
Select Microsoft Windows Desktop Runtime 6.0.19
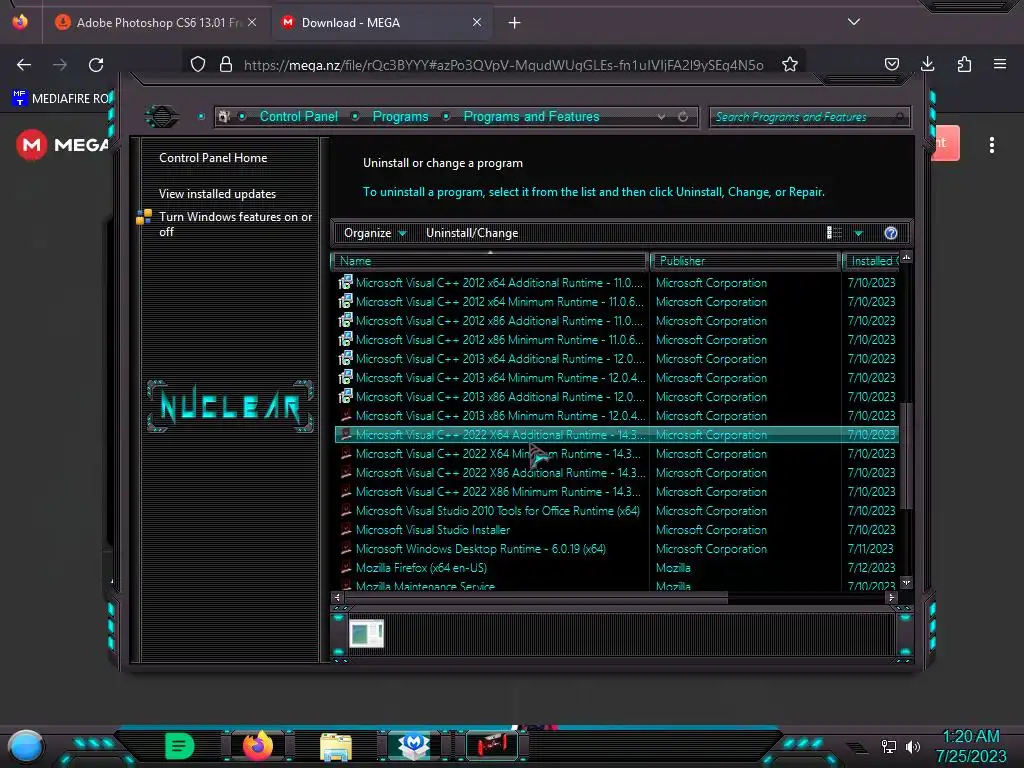coord(616,549)
